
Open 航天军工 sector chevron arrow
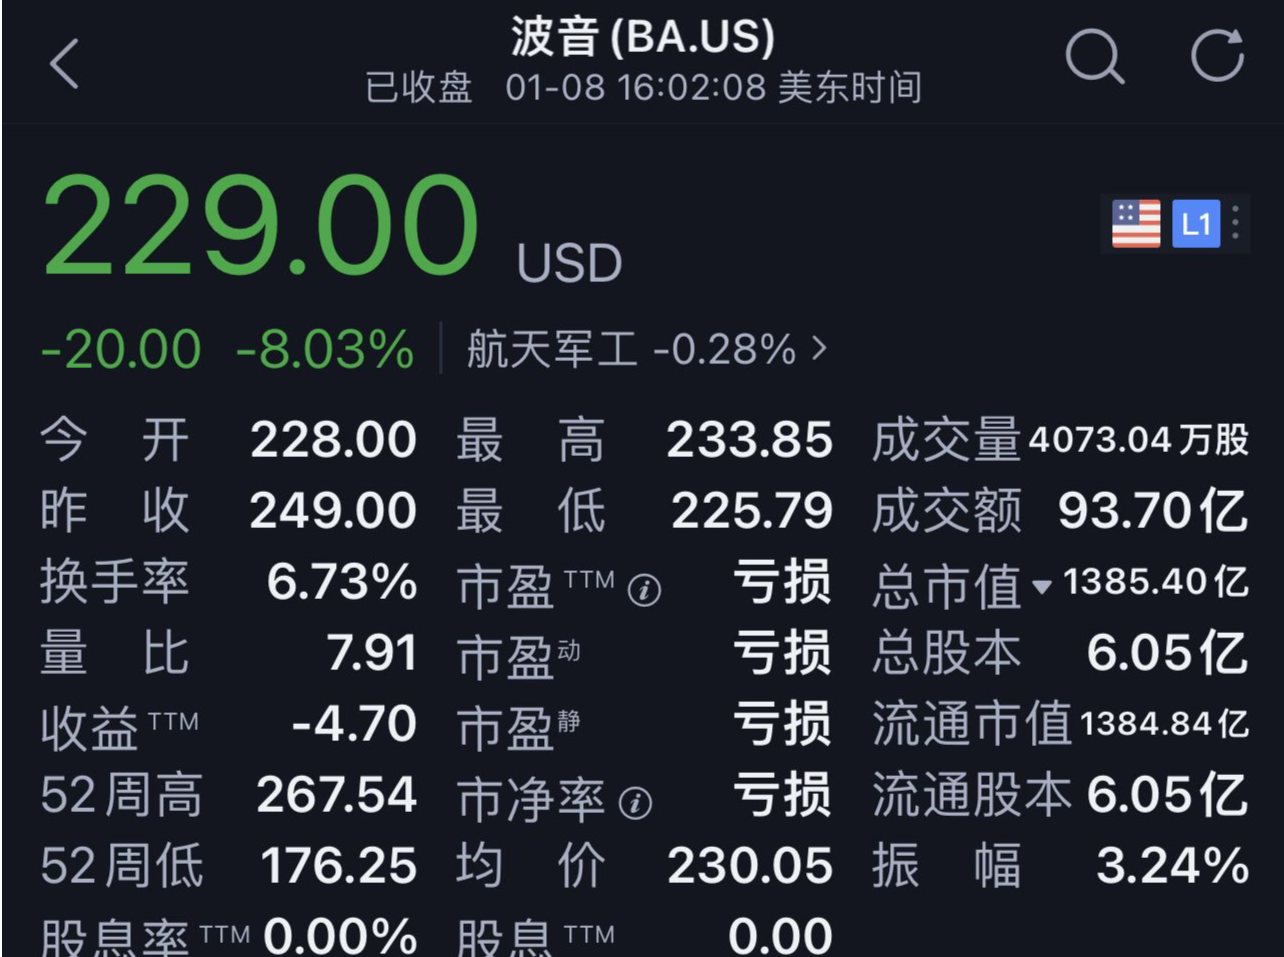click(x=820, y=348)
